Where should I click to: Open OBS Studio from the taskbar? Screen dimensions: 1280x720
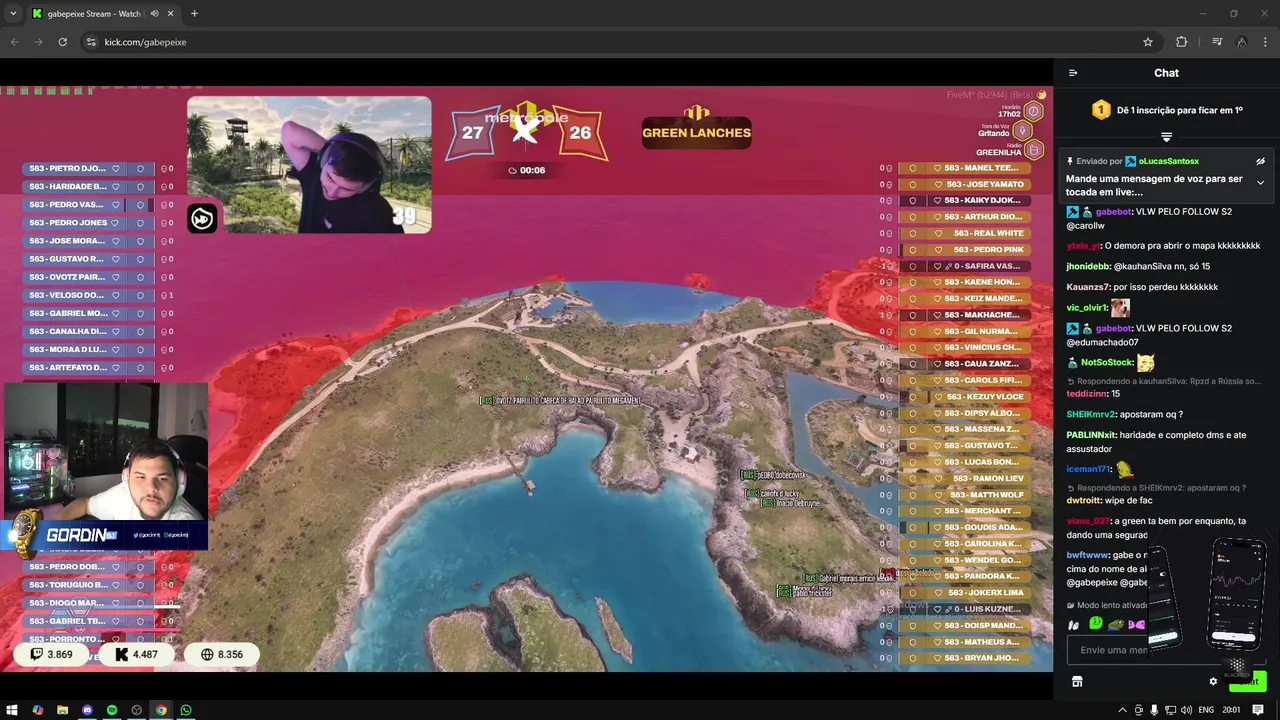[x=137, y=710]
